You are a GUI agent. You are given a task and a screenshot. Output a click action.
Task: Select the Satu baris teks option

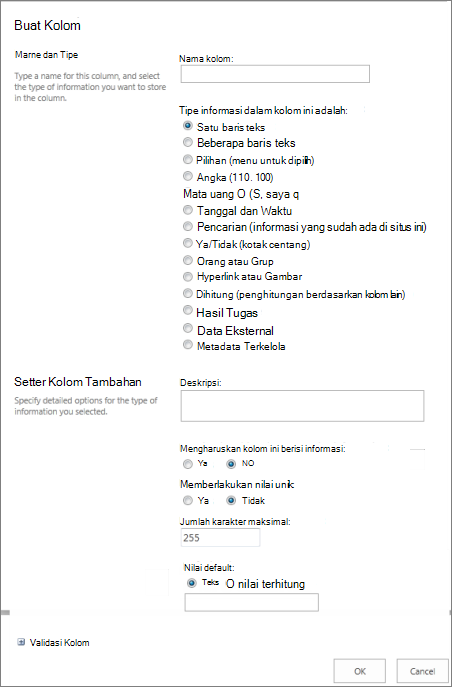[187, 126]
